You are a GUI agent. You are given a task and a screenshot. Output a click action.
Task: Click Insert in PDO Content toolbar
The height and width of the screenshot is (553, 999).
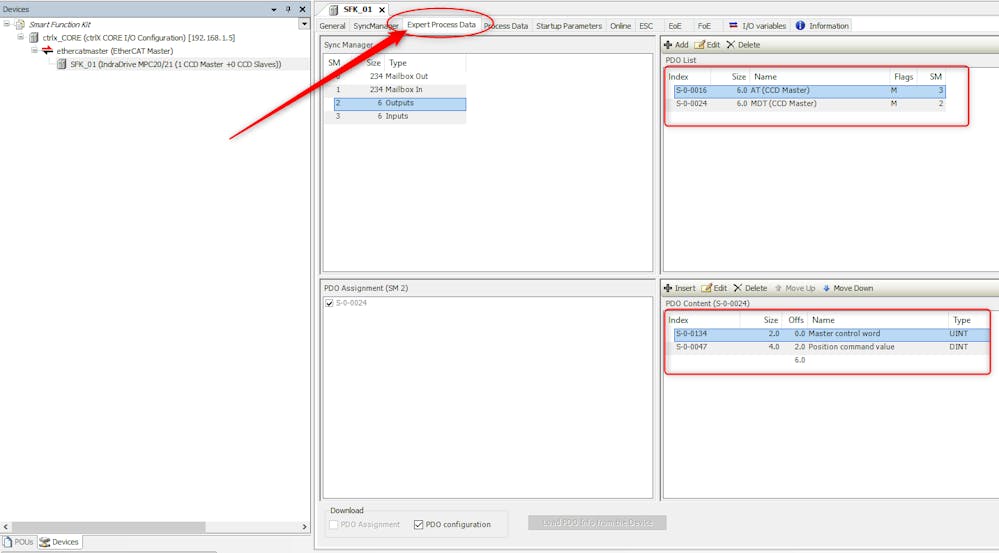[679, 288]
